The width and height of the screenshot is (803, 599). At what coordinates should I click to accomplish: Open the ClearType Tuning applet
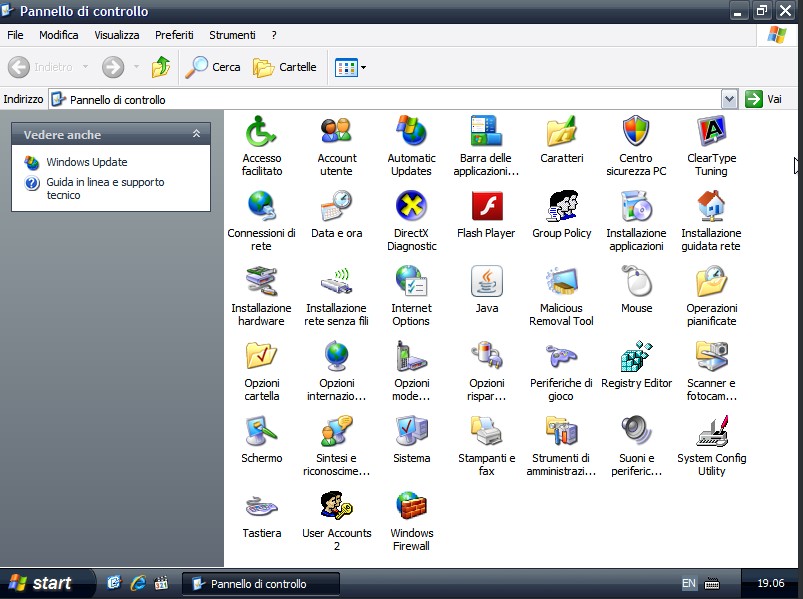point(711,146)
